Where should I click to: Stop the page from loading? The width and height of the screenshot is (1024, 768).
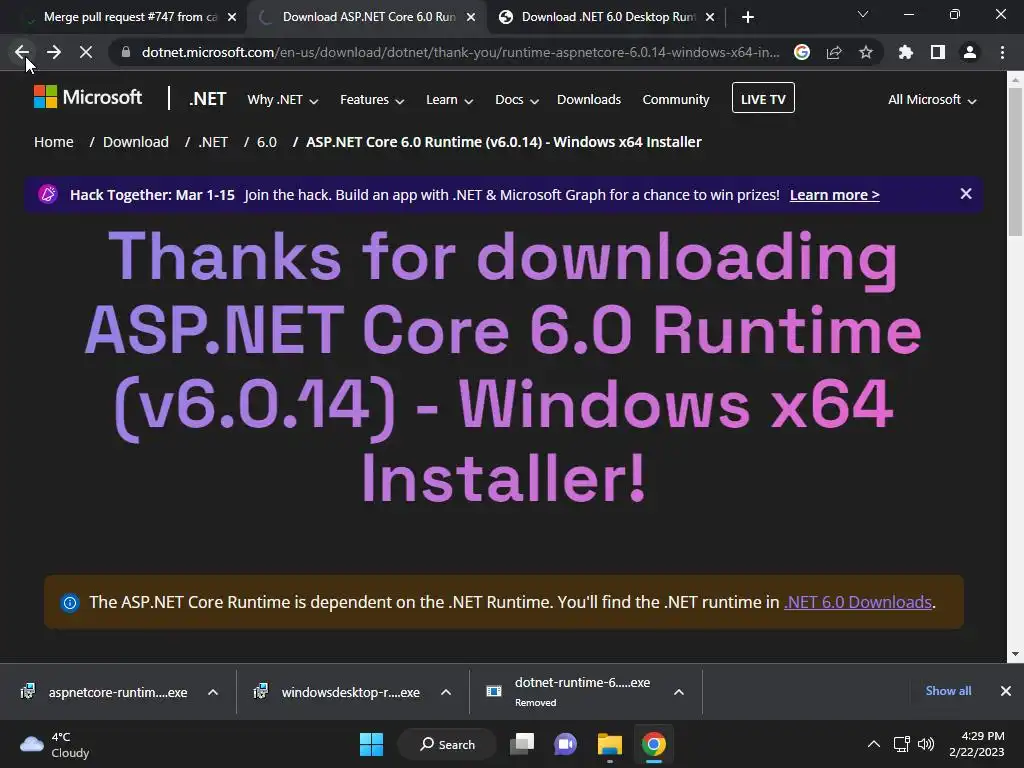click(x=86, y=52)
